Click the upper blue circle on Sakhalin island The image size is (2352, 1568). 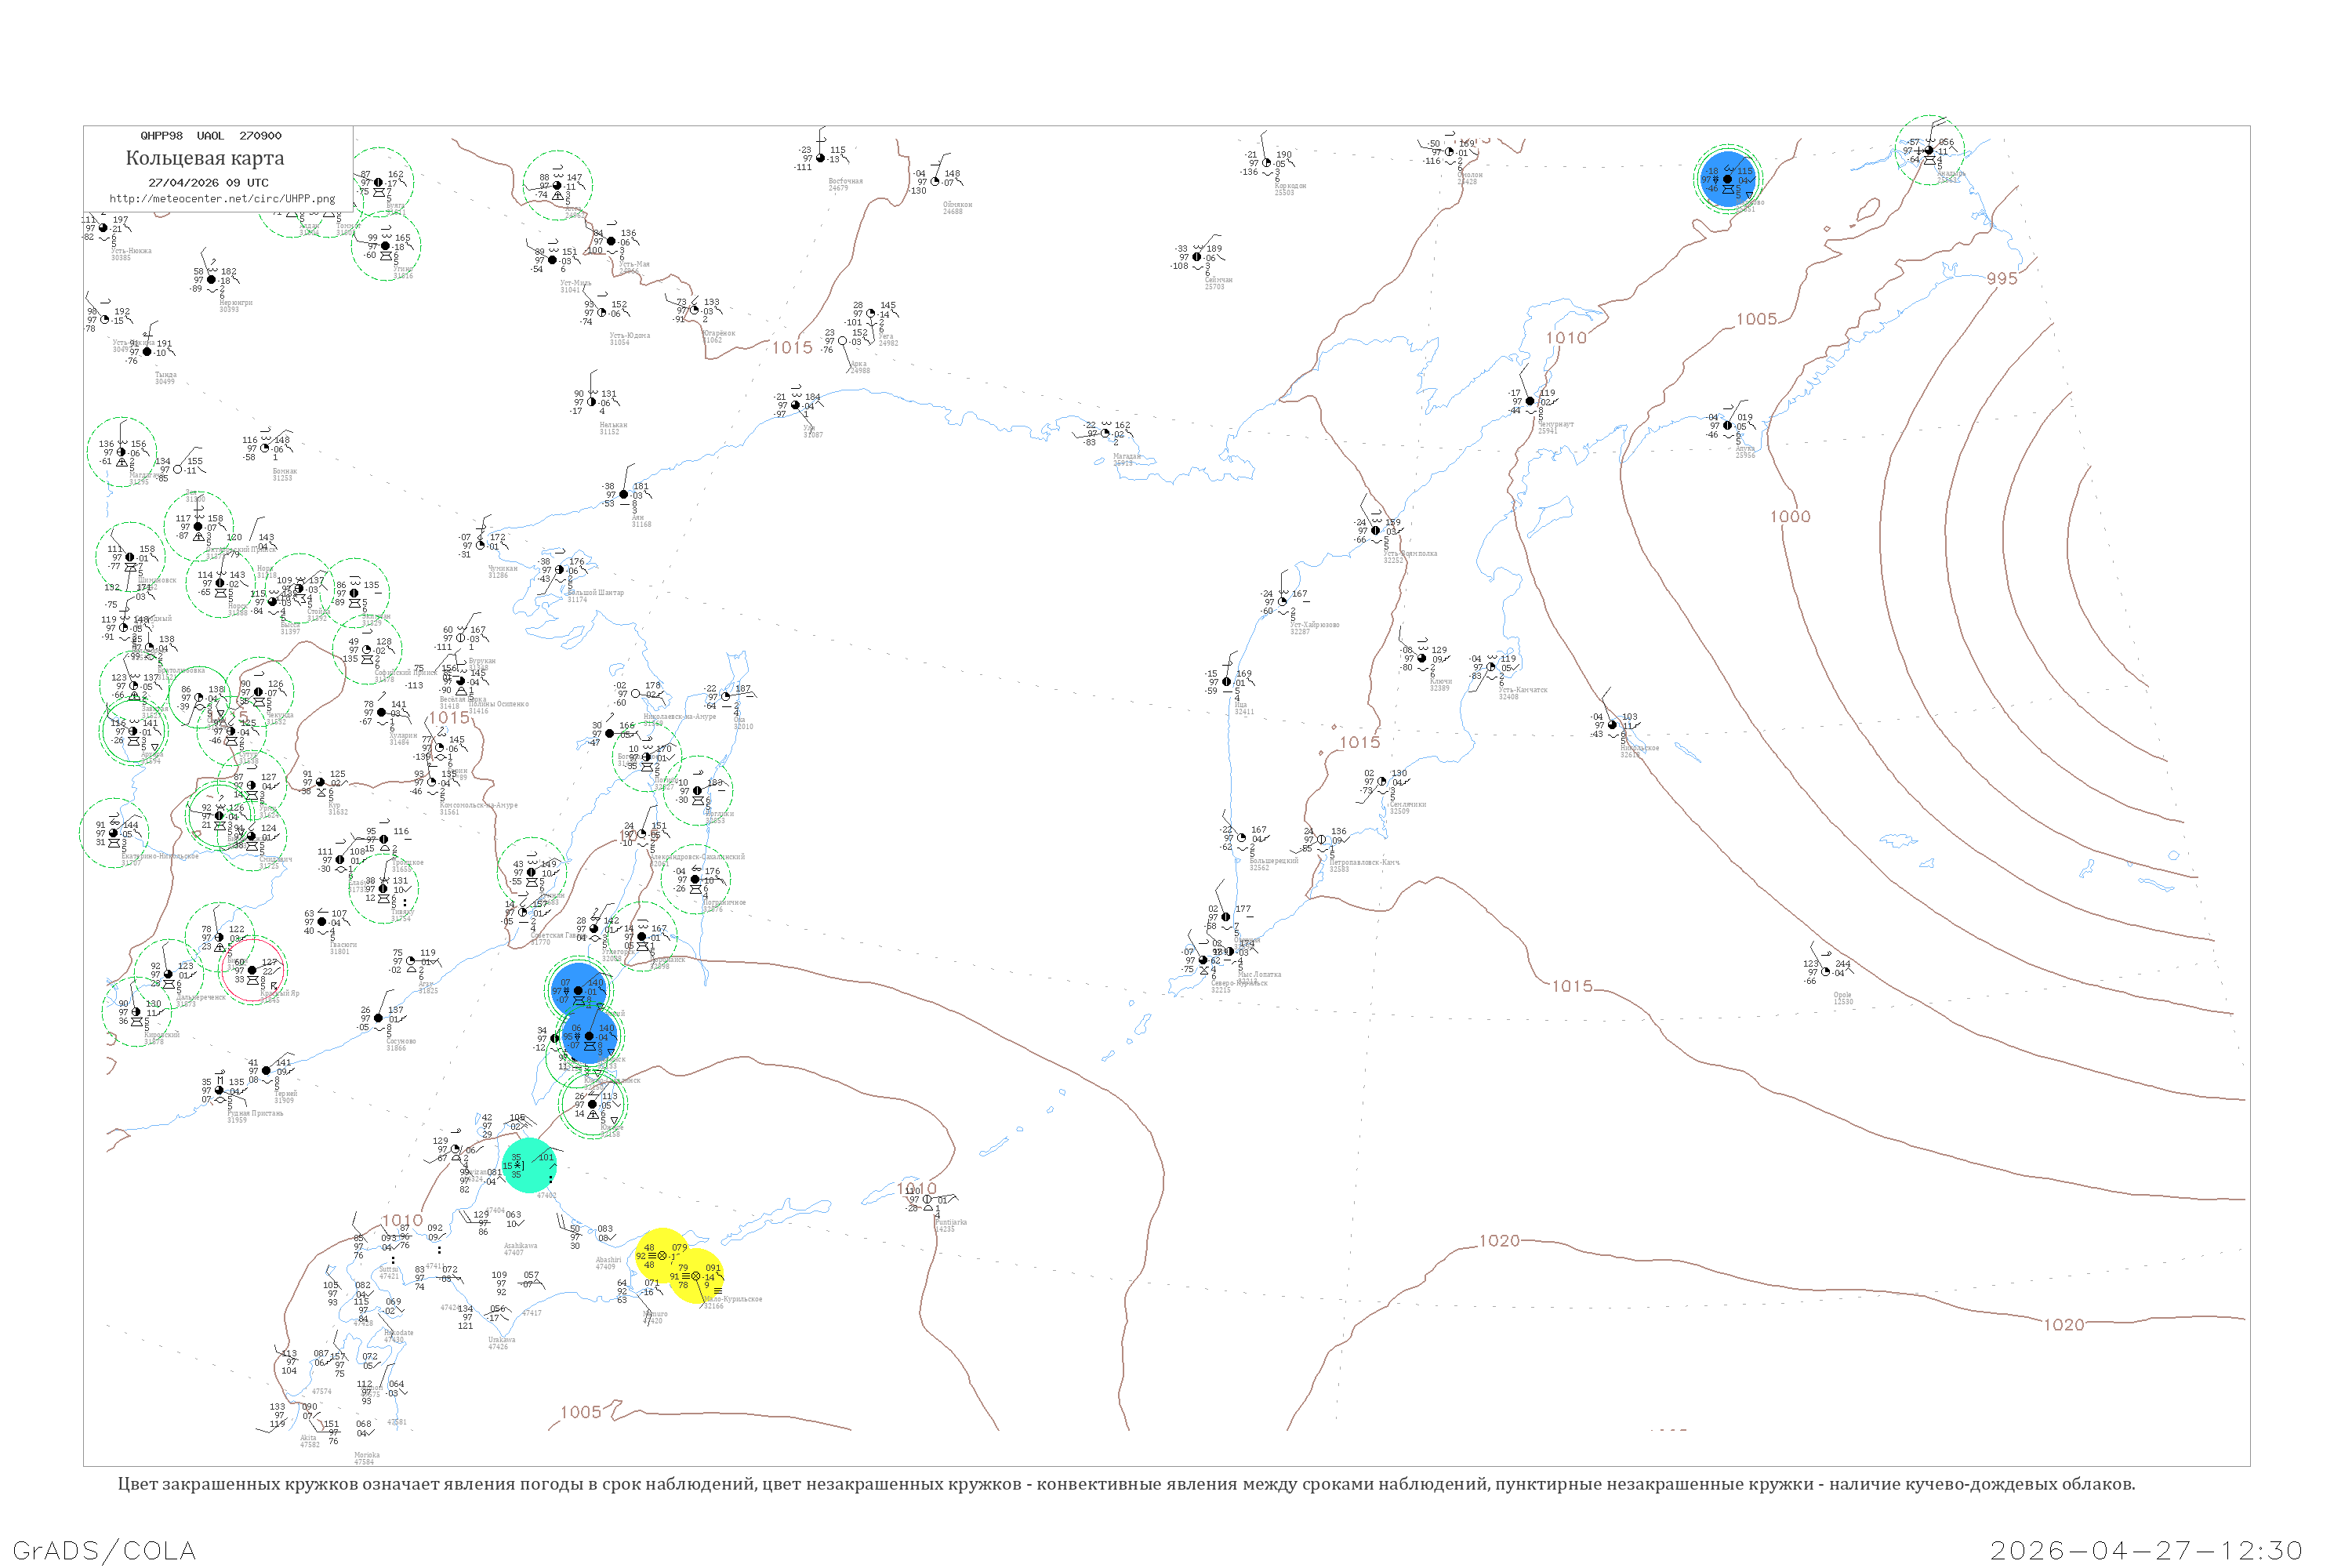[578, 990]
